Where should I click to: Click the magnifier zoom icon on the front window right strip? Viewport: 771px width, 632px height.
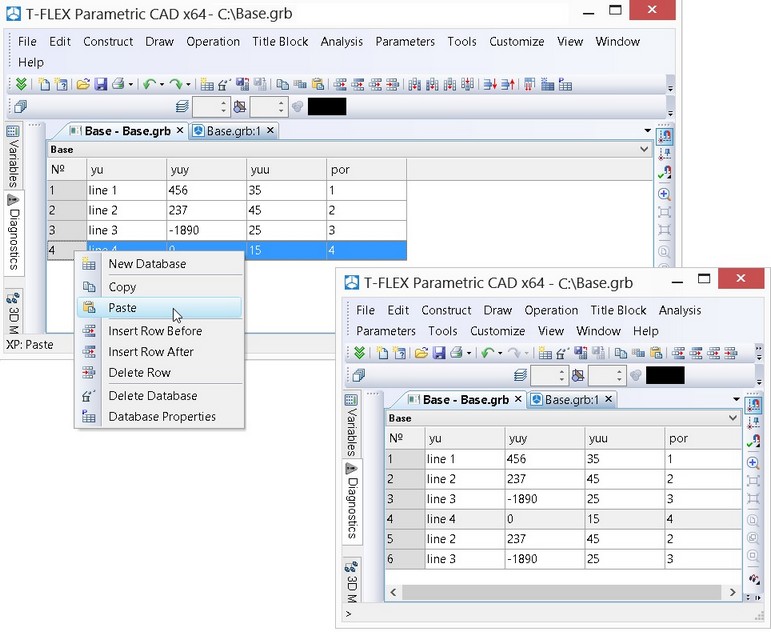pos(753,463)
